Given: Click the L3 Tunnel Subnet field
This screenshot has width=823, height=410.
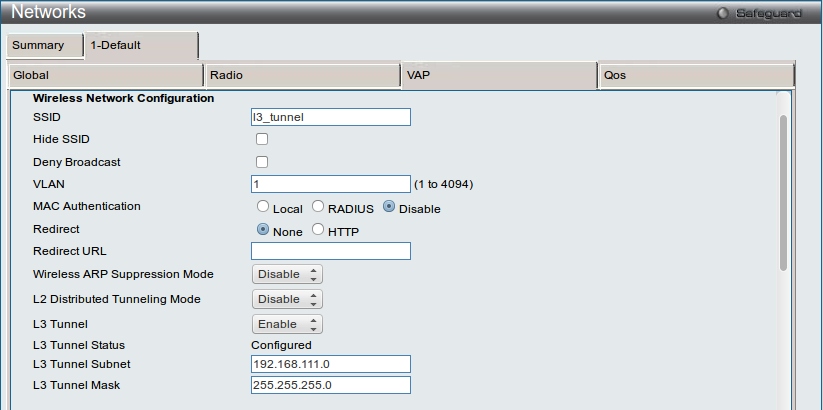Looking at the screenshot, I should click(331, 364).
